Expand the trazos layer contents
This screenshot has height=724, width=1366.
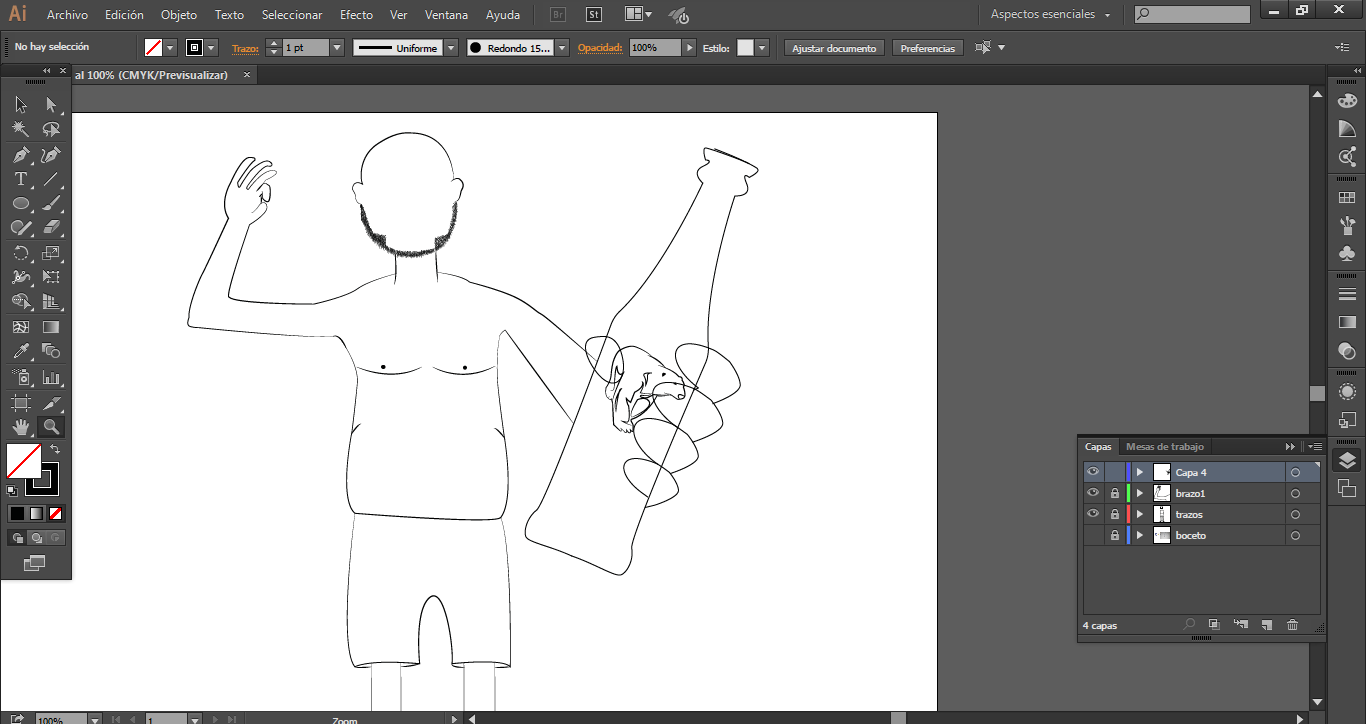pos(1140,514)
